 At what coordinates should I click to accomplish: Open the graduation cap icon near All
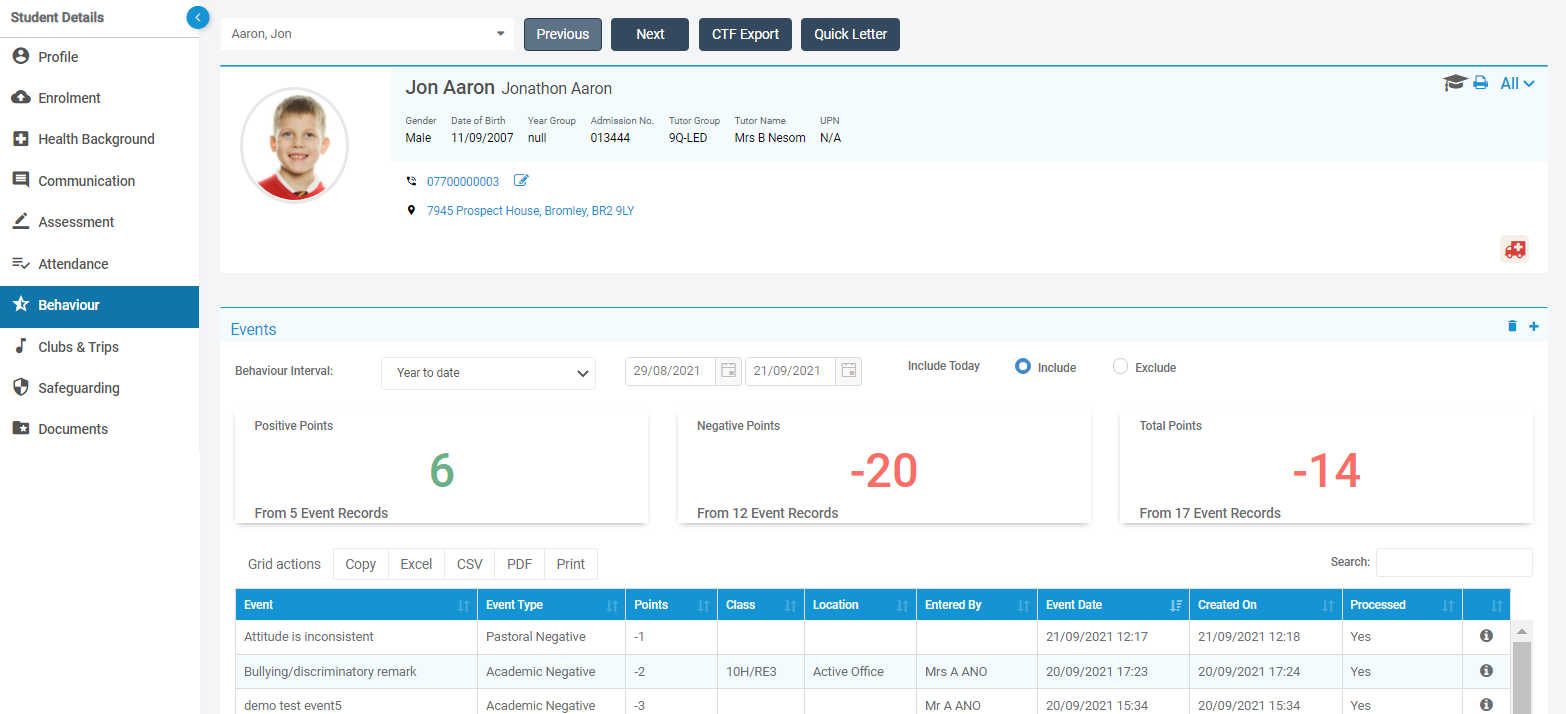coord(1455,83)
